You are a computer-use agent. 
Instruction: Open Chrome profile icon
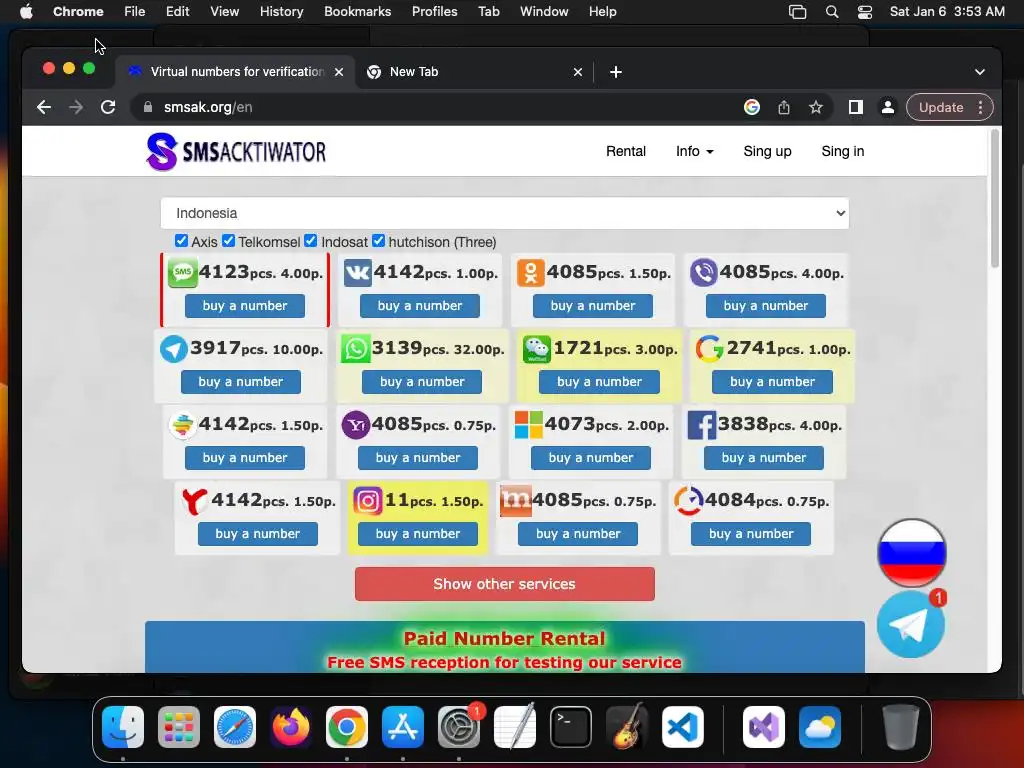pos(888,107)
